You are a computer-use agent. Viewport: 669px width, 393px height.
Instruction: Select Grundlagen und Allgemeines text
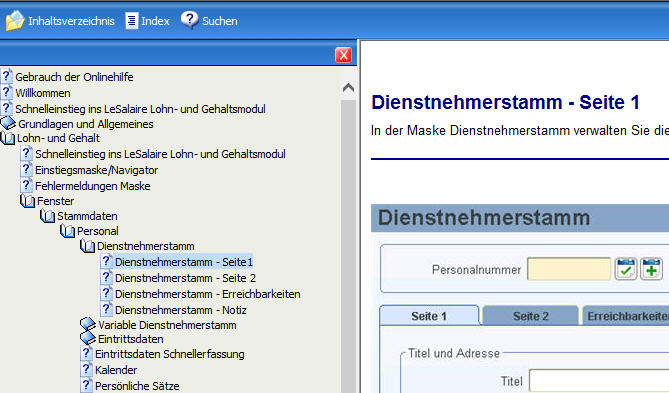coord(86,124)
